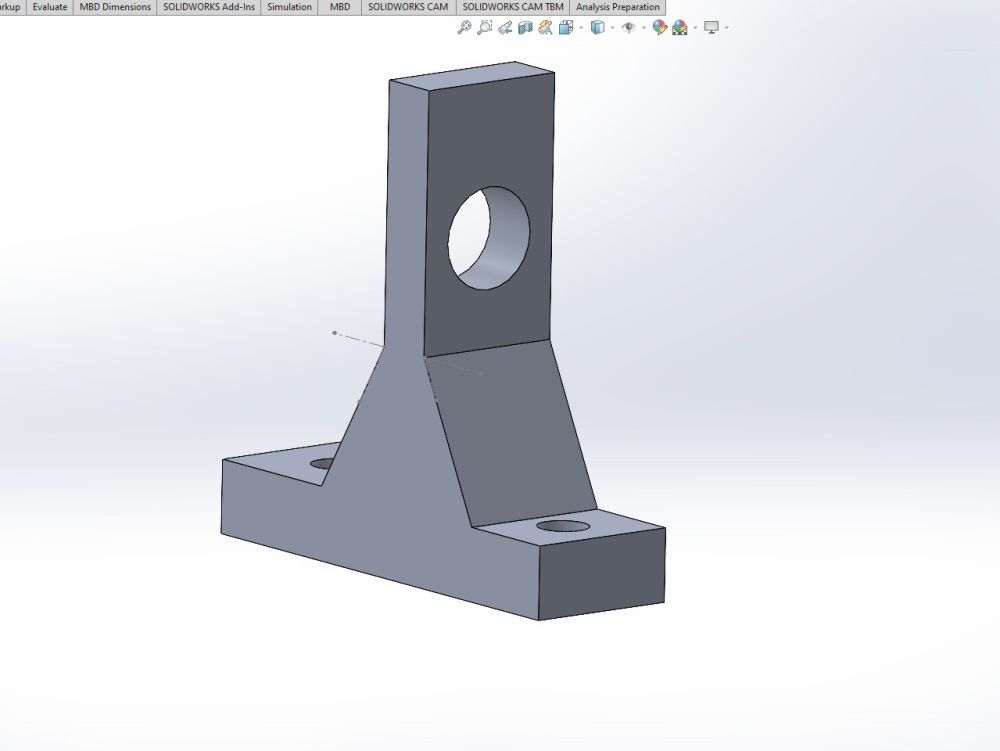Viewport: 1000px width, 751px height.
Task: Expand the View Orientation dropdown arrow
Action: 579,28
